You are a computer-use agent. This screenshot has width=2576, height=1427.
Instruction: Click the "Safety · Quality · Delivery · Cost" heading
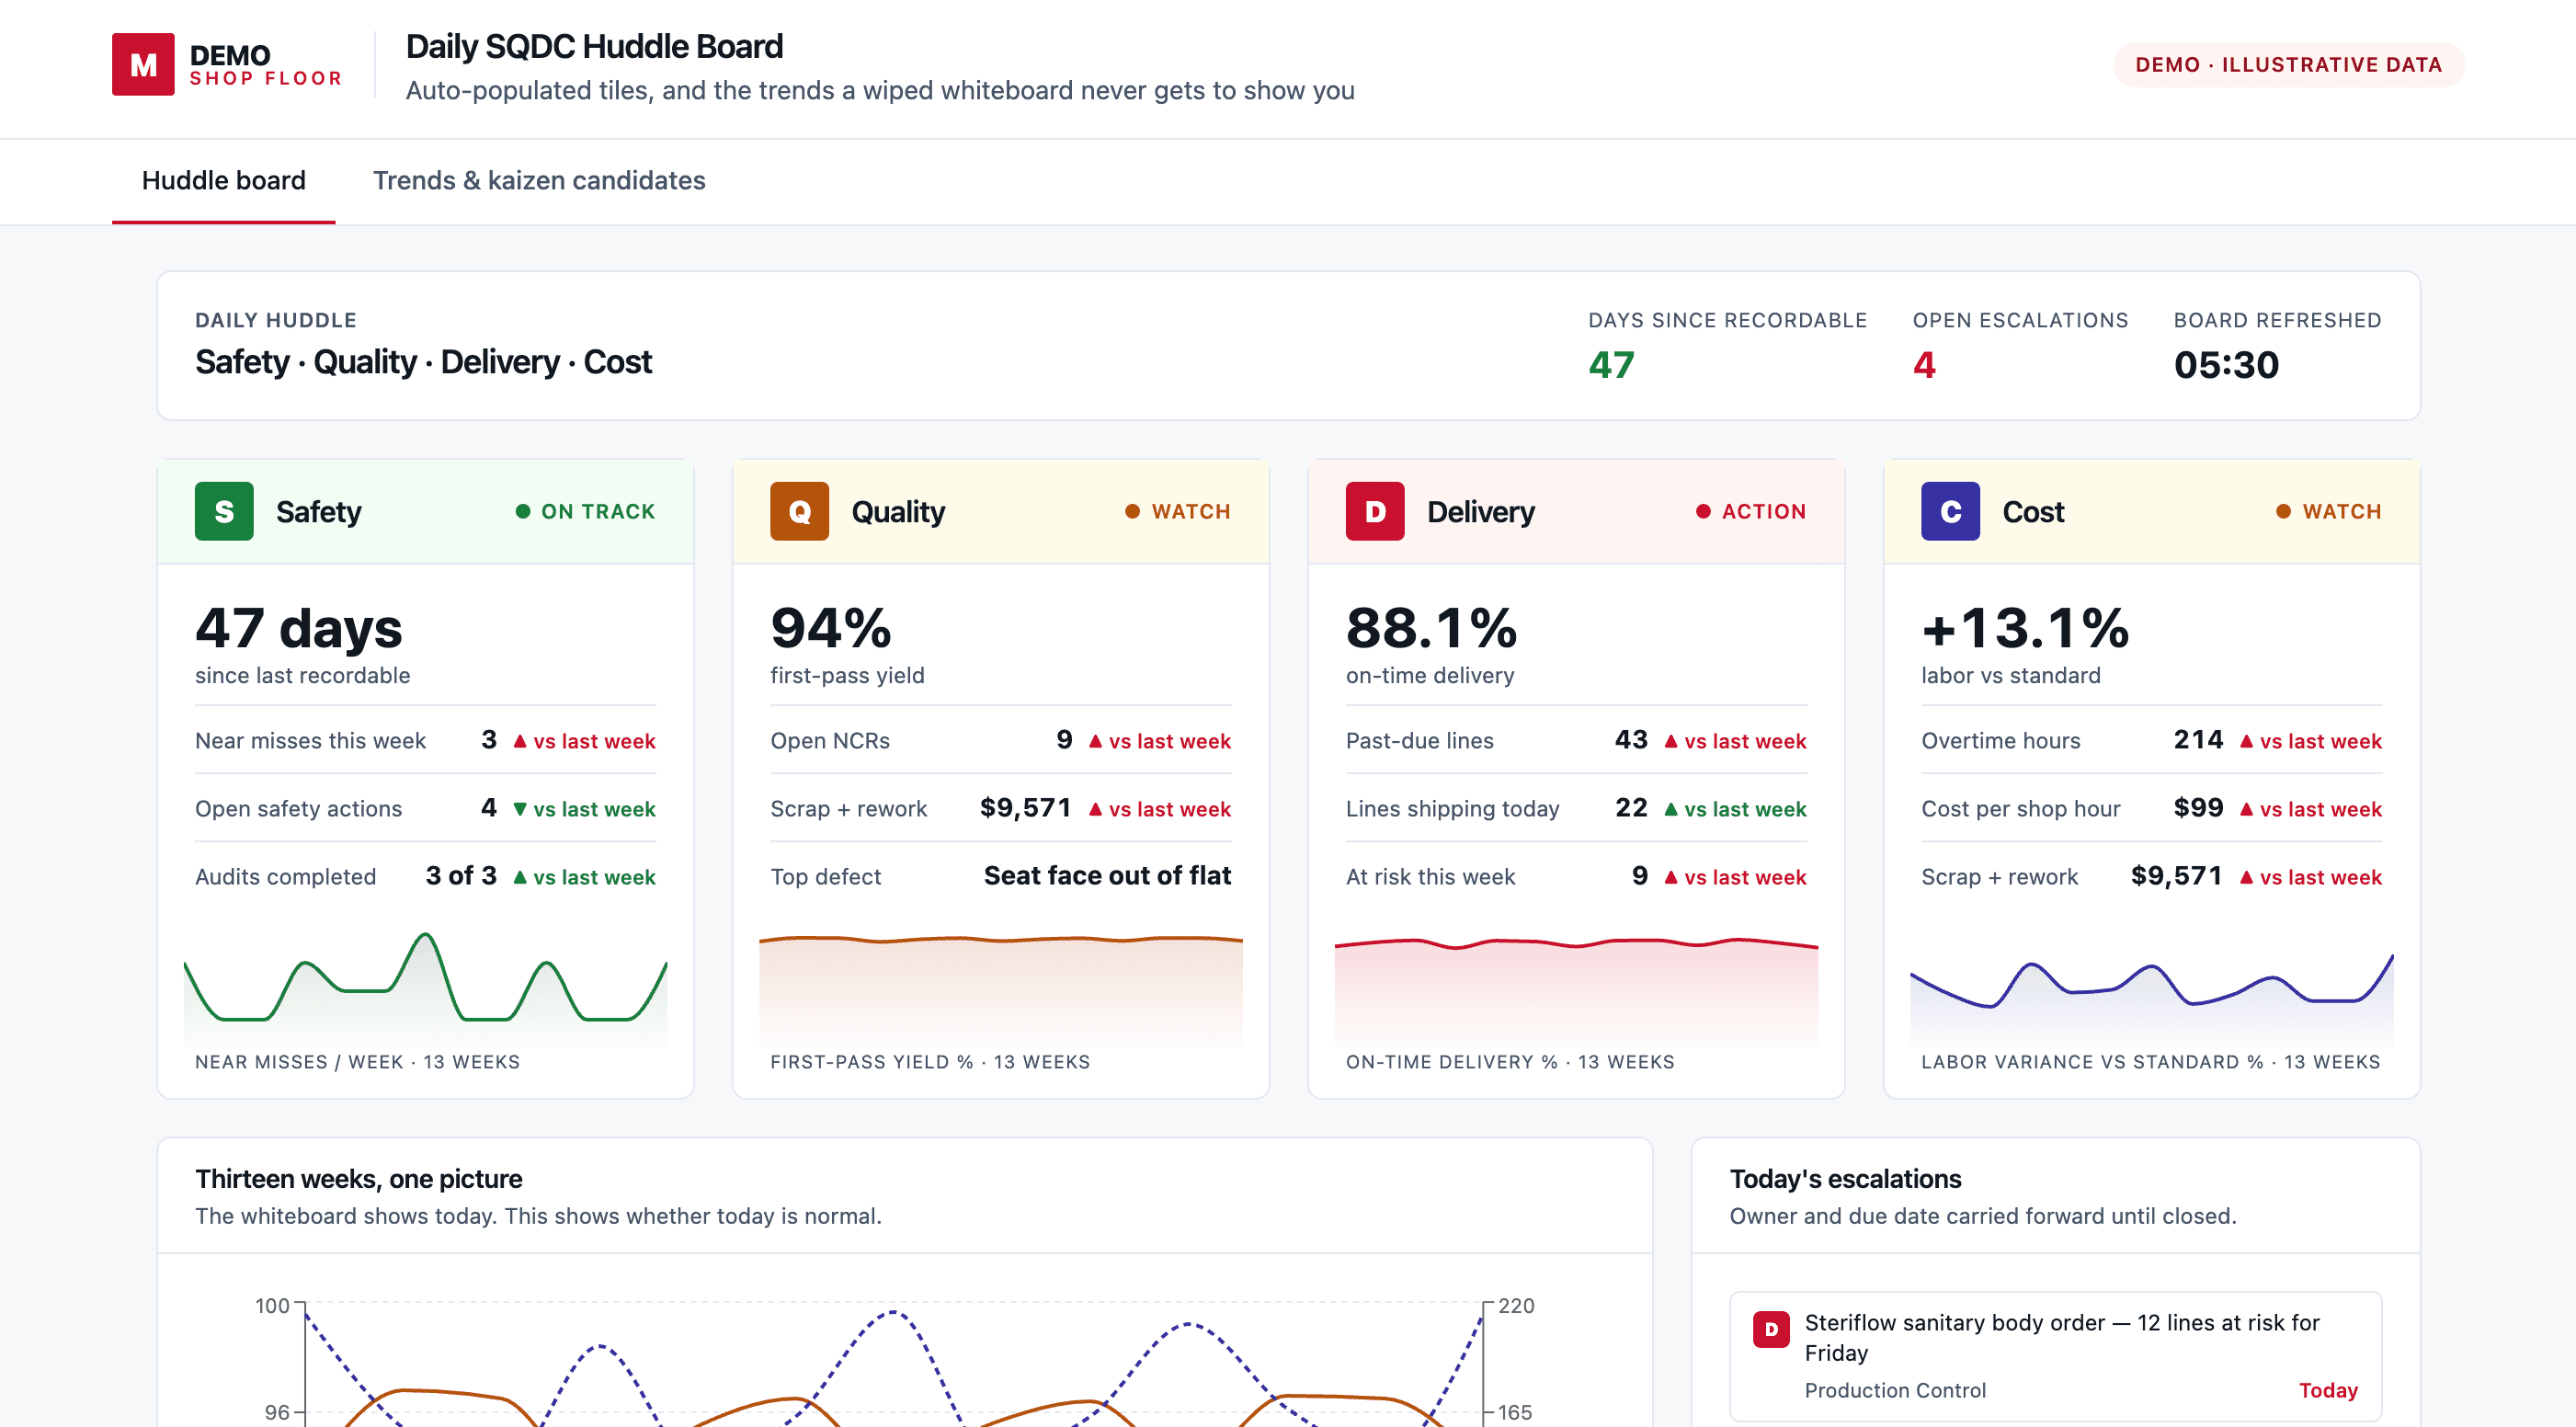pyautogui.click(x=423, y=362)
